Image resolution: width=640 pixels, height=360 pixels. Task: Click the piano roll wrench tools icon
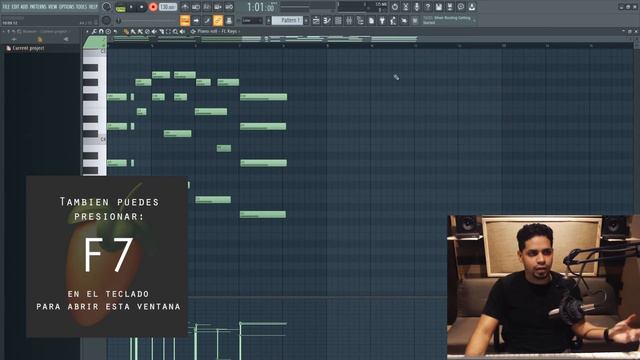click(x=94, y=31)
